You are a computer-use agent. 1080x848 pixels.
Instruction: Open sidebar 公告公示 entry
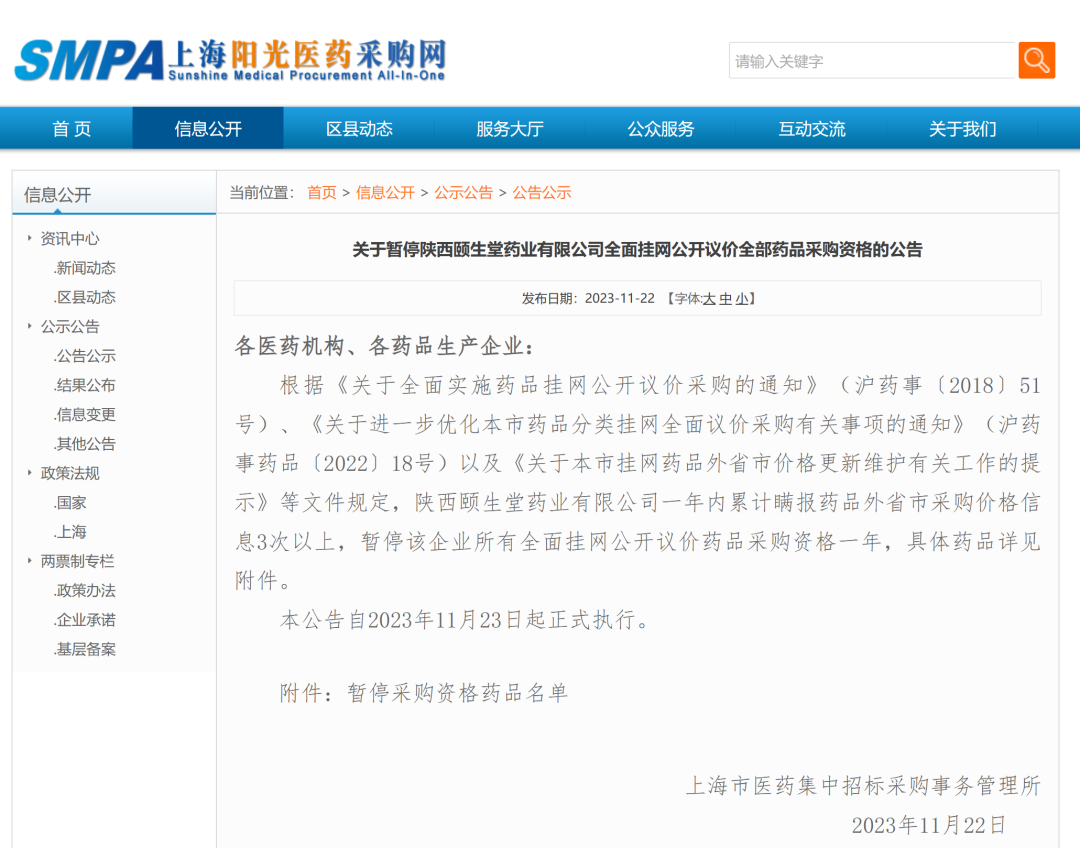click(85, 356)
